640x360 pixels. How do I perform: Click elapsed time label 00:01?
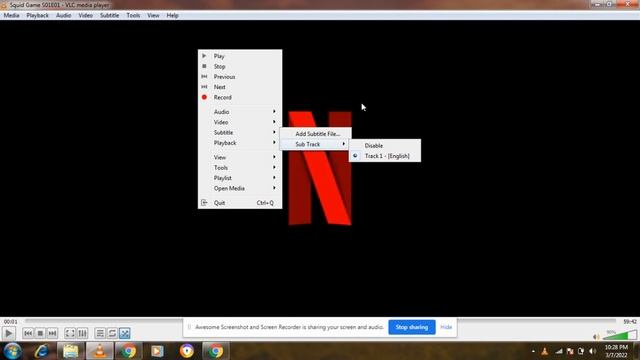[x=11, y=322]
